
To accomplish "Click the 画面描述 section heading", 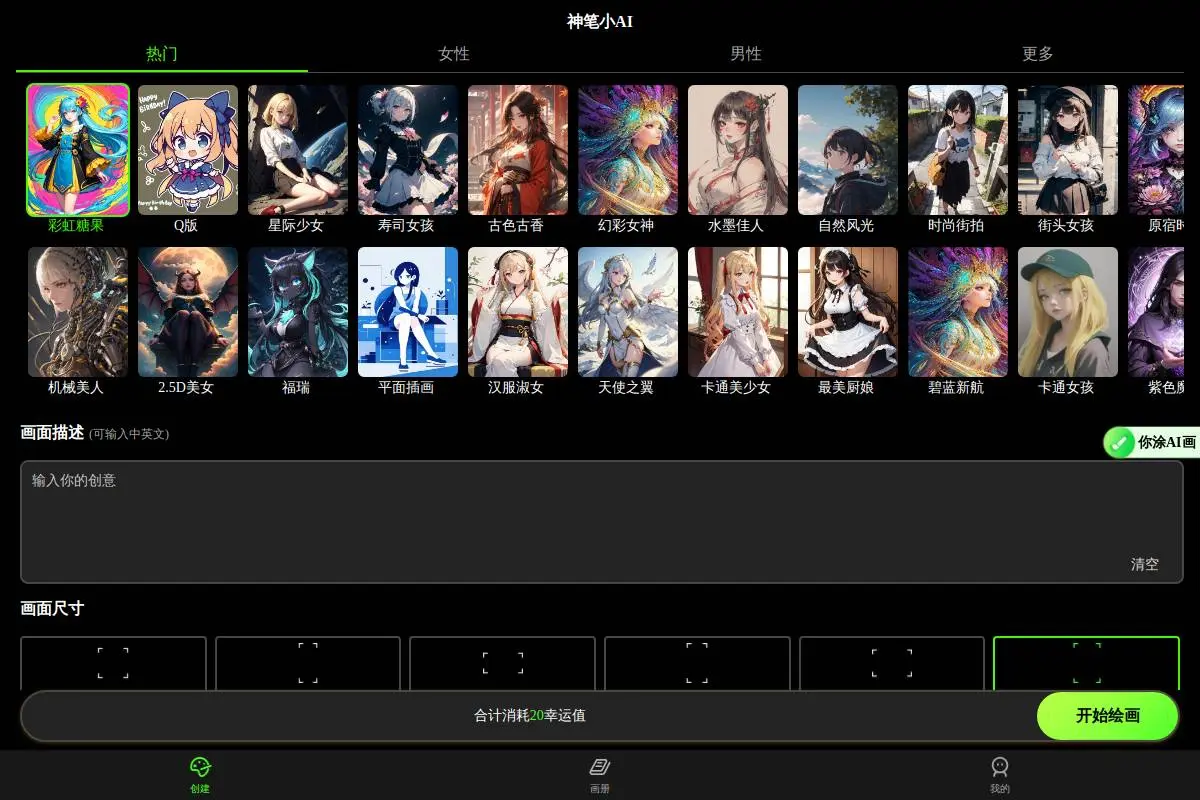I will [52, 432].
